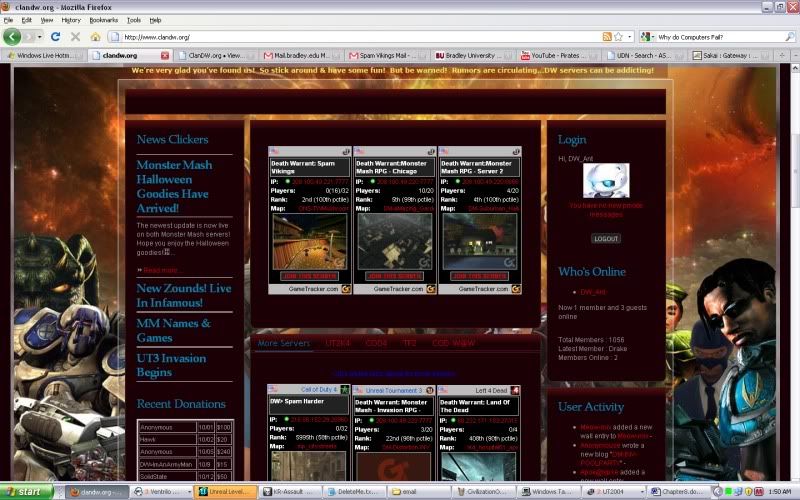
Task: Join the Monster Mash RPG Chicago server
Action: [394, 276]
